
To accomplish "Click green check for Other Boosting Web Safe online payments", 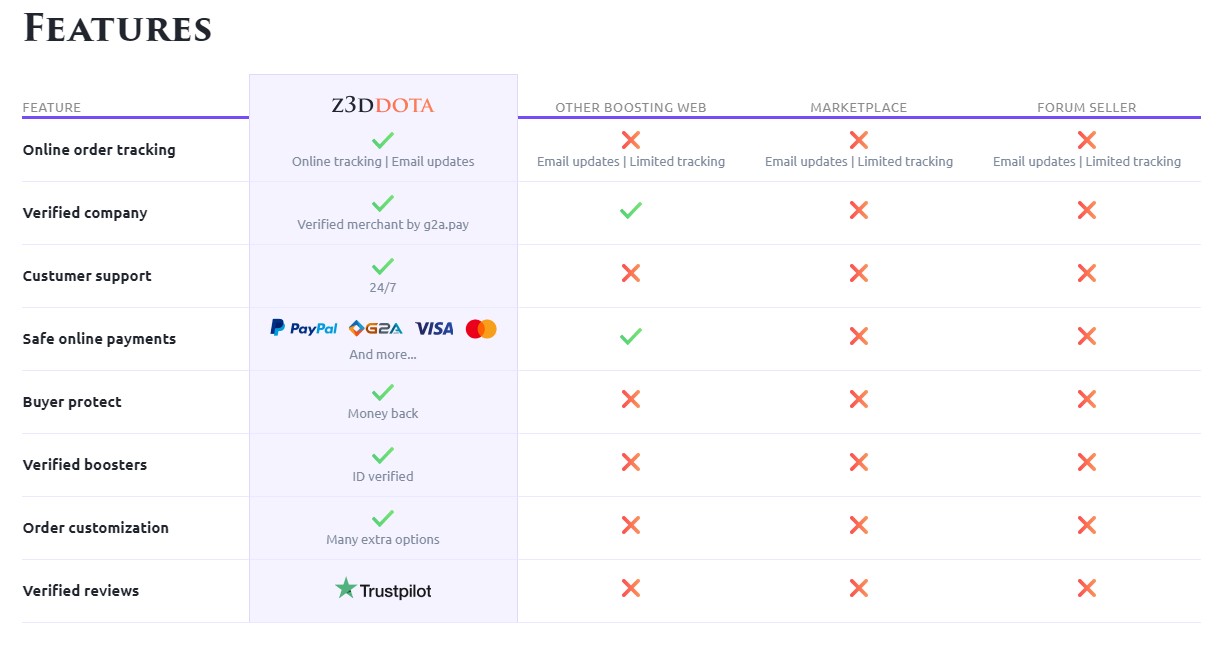I will tap(630, 336).
